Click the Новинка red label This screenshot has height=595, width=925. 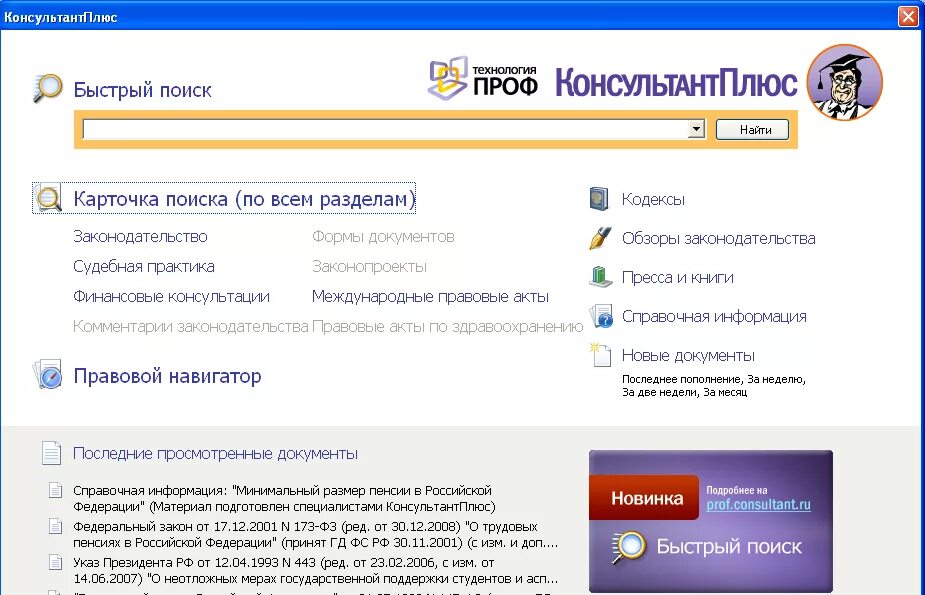644,498
